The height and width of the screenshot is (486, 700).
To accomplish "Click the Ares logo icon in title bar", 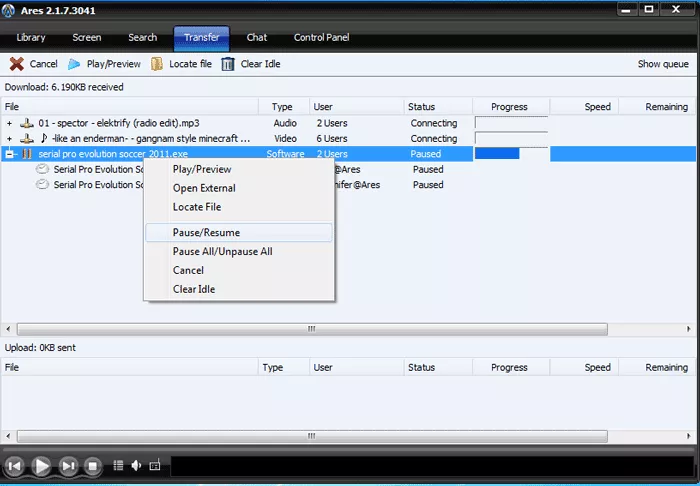I will [x=8, y=10].
